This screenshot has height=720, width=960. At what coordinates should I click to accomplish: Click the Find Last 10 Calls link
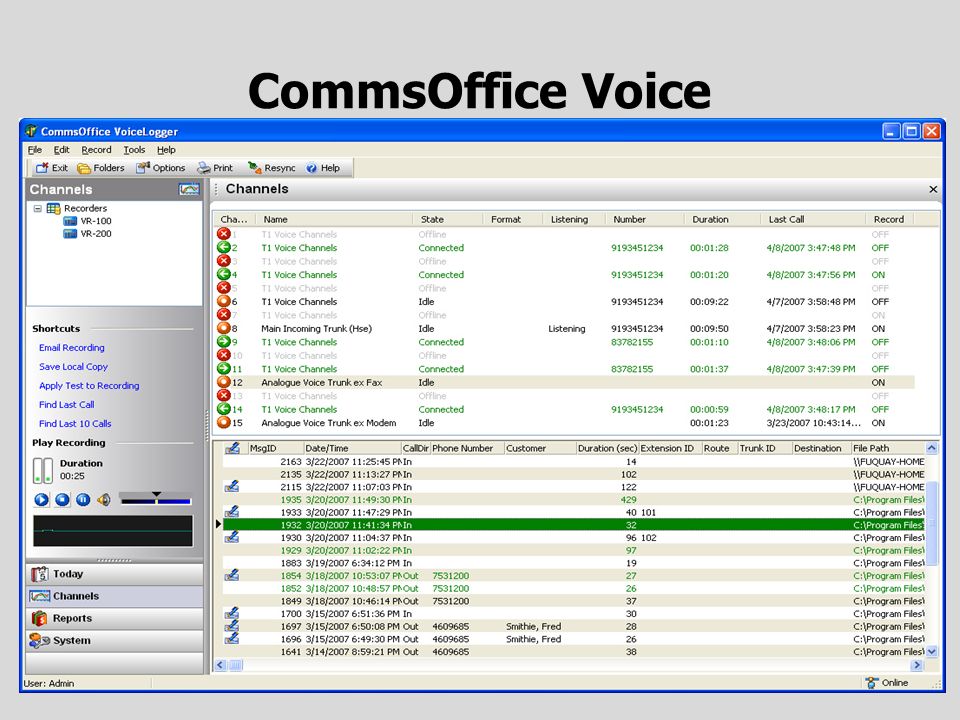(x=75, y=424)
